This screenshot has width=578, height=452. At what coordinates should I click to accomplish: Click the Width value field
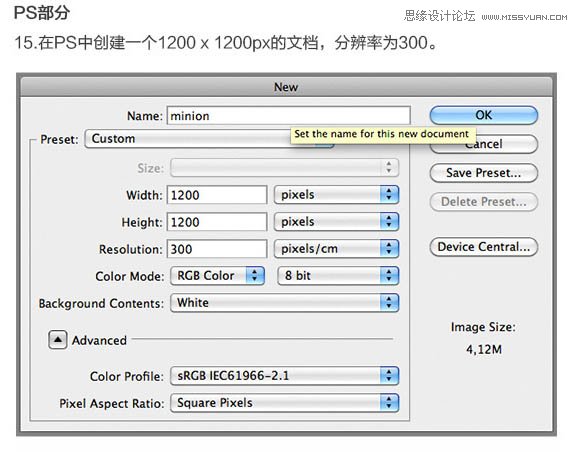coord(217,195)
